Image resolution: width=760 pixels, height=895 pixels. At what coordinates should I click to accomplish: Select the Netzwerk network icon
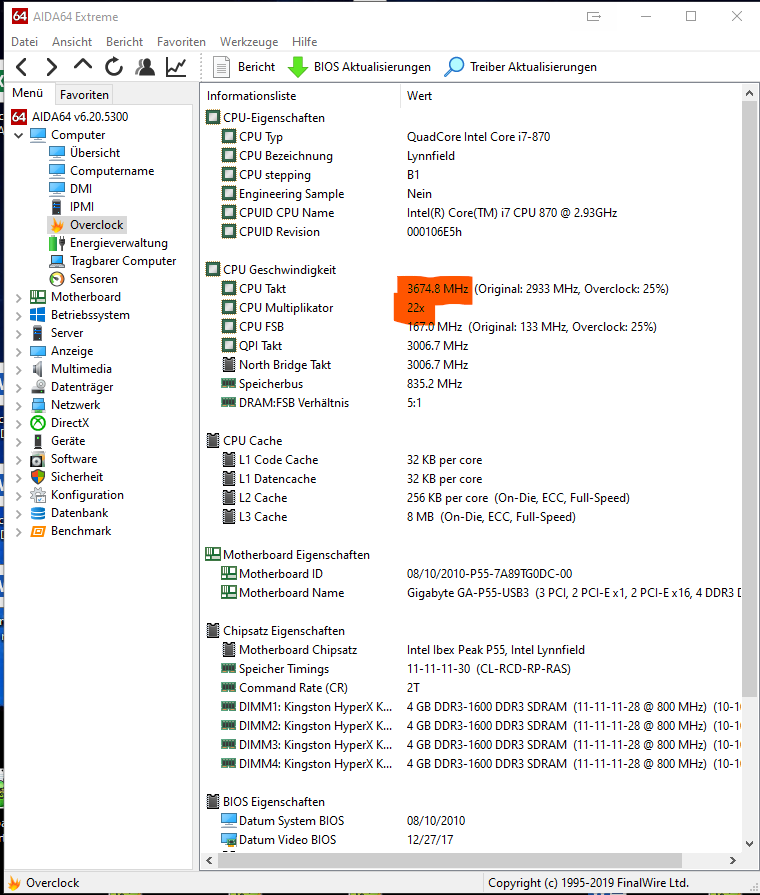38,405
